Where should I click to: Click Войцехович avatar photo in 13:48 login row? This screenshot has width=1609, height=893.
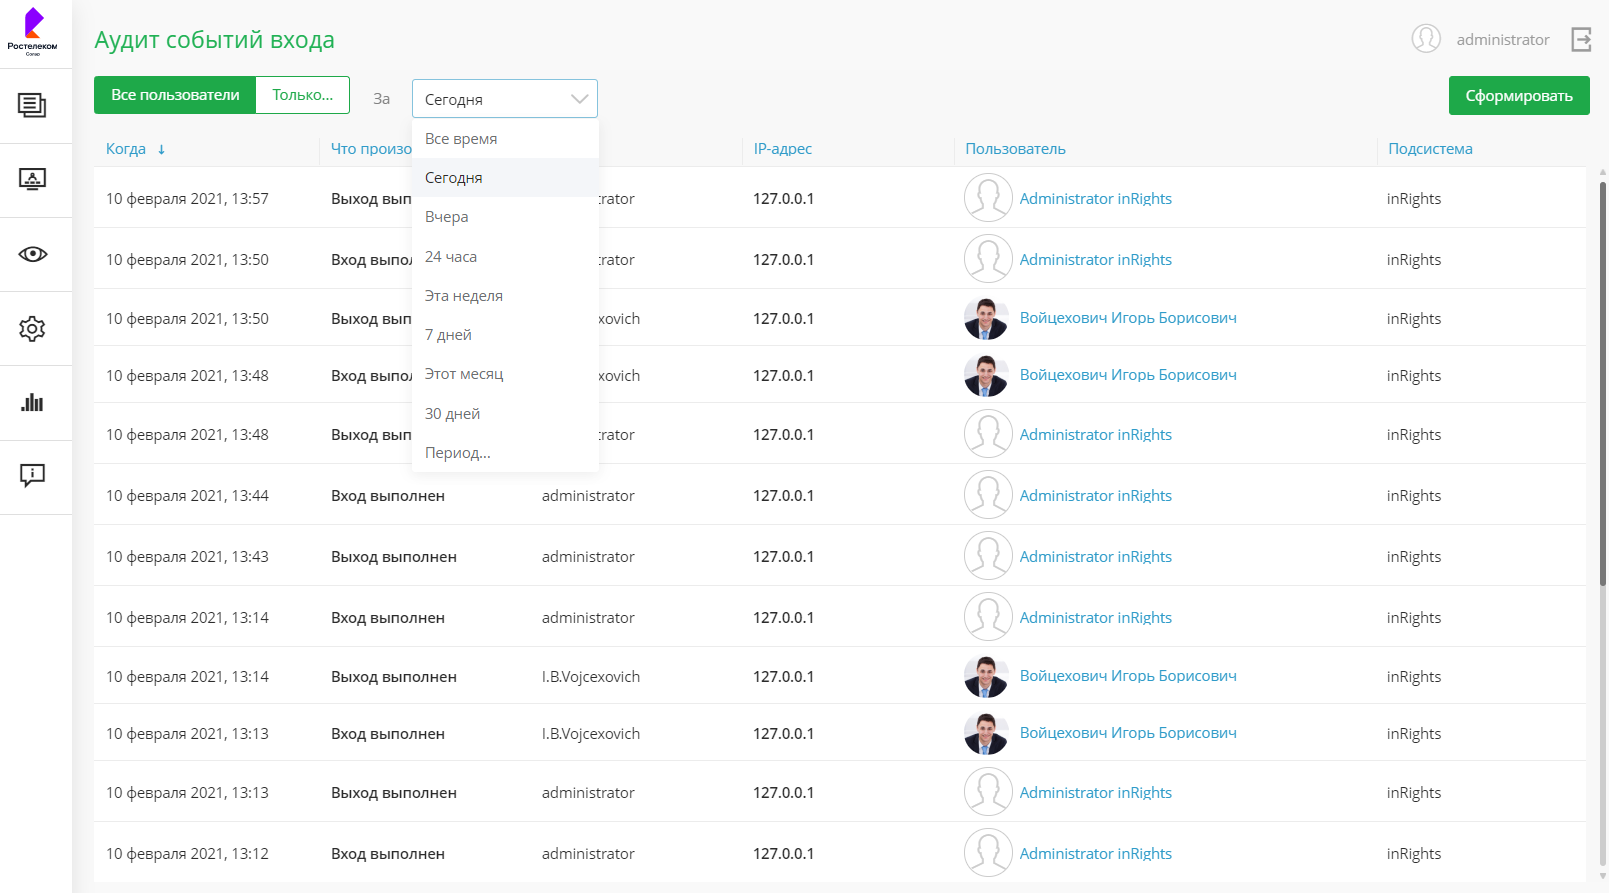click(x=986, y=375)
